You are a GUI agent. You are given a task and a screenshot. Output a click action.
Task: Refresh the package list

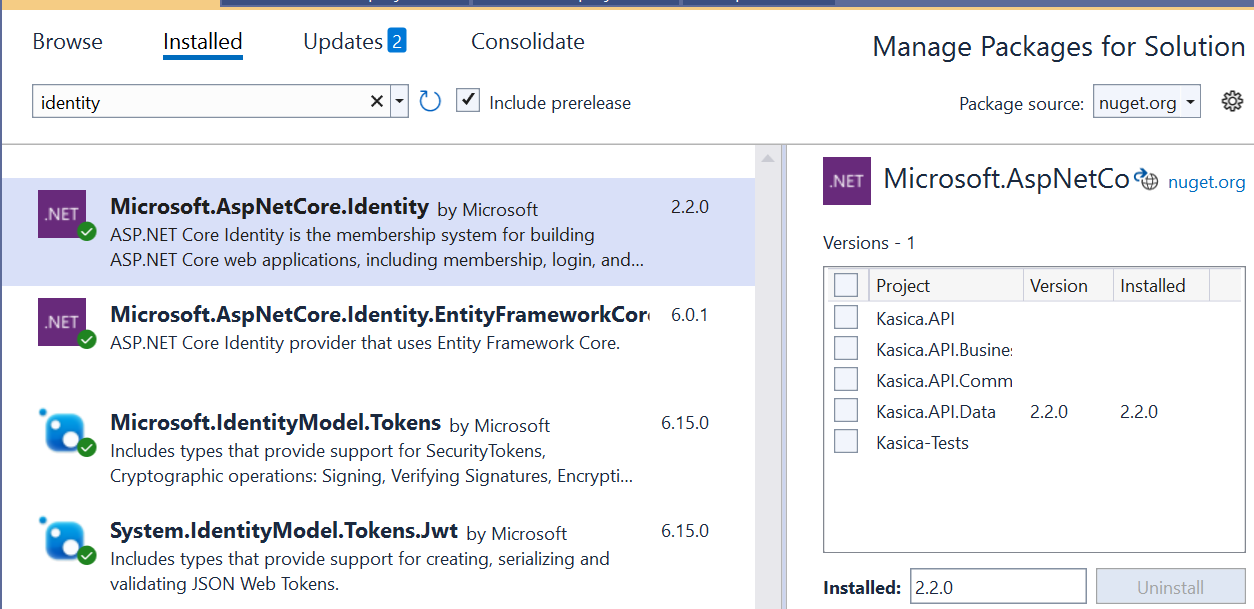(x=430, y=101)
